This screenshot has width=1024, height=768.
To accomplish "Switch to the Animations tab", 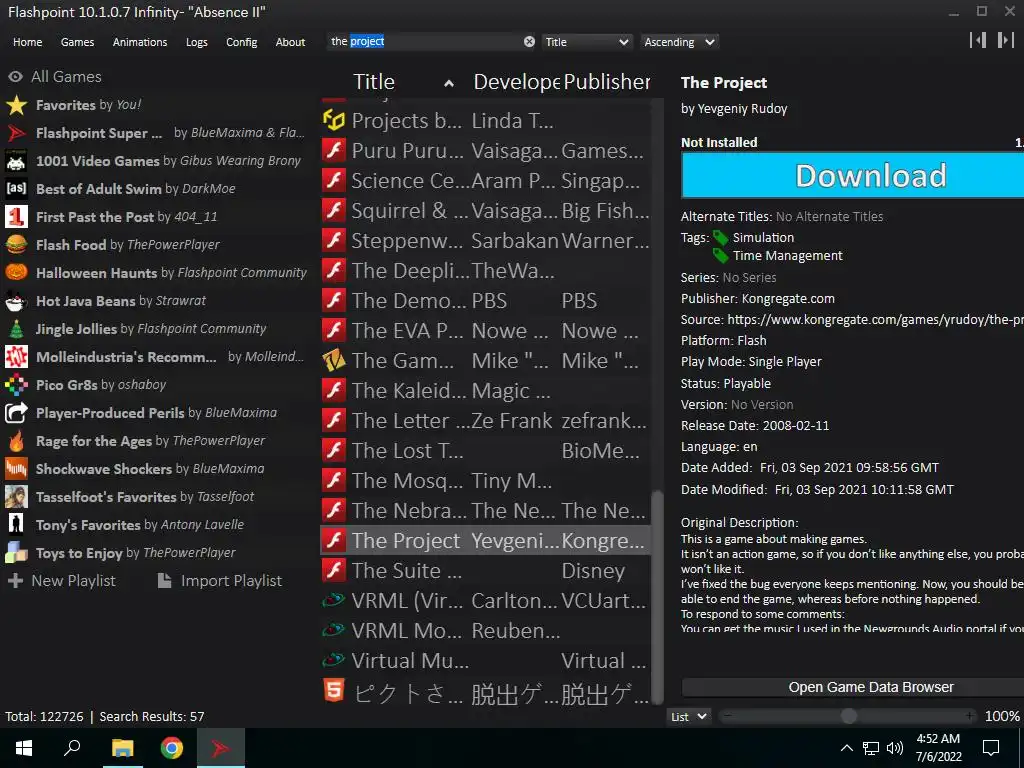I will click(140, 42).
